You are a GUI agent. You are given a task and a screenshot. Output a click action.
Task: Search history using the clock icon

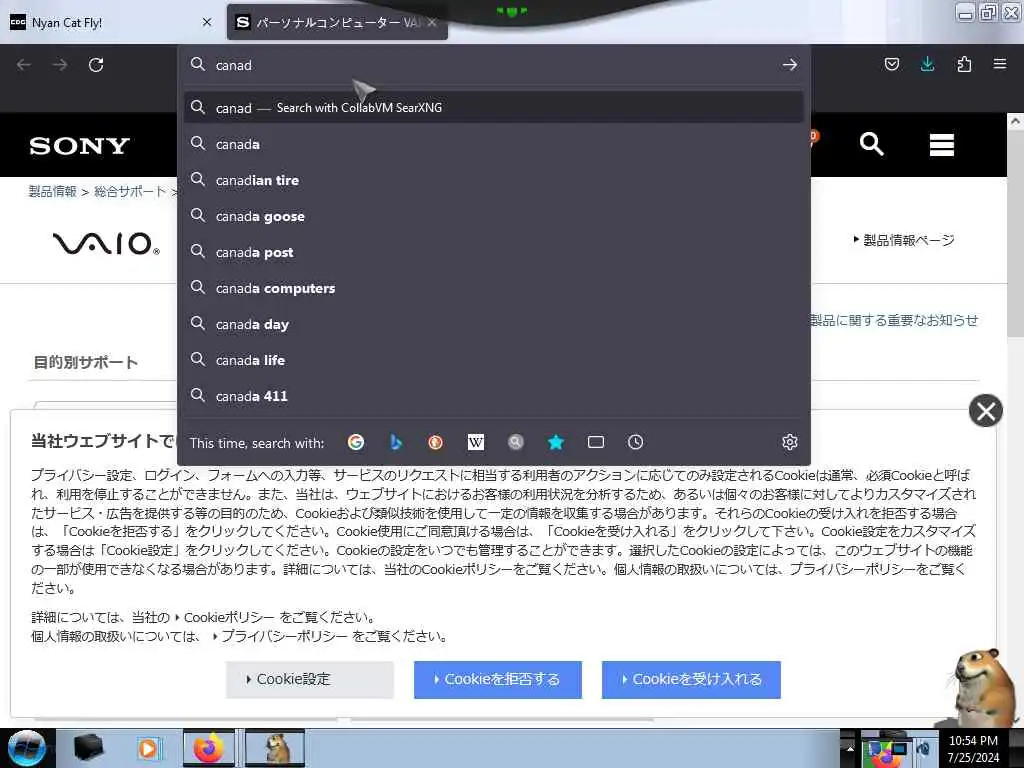click(635, 442)
